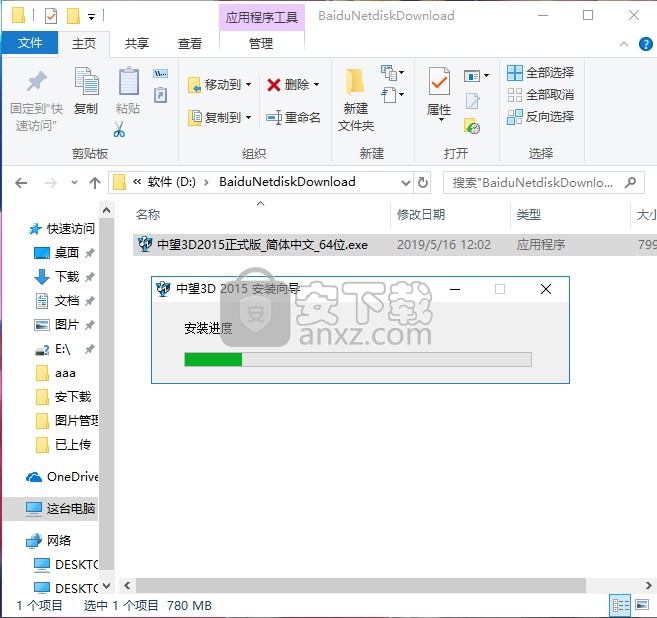Click the horizontal scrollbar of file list
Screen dimensions: 657x618
(360, 585)
